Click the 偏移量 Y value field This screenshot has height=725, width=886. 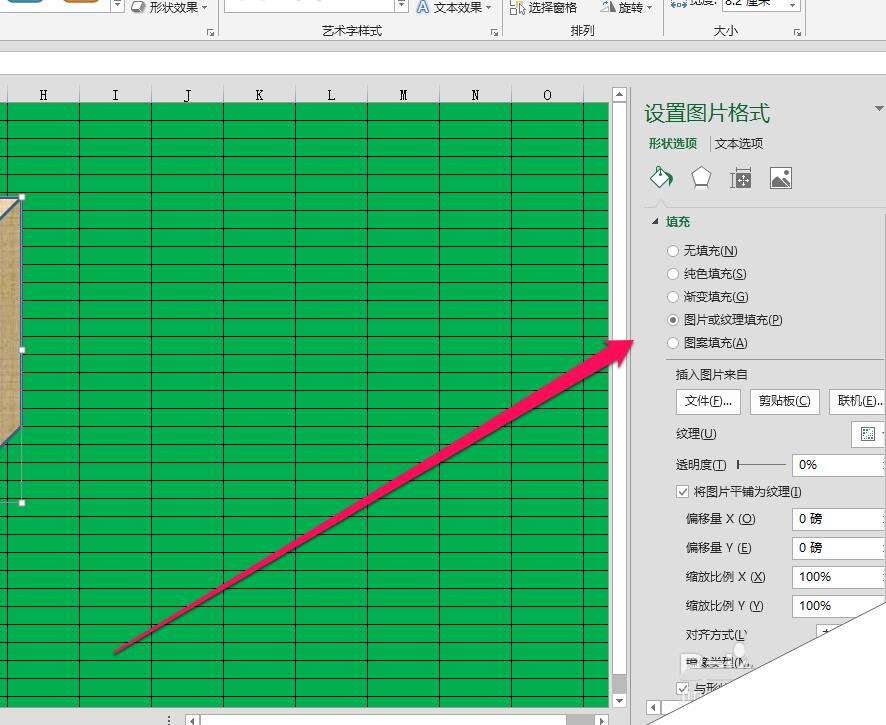tap(837, 548)
